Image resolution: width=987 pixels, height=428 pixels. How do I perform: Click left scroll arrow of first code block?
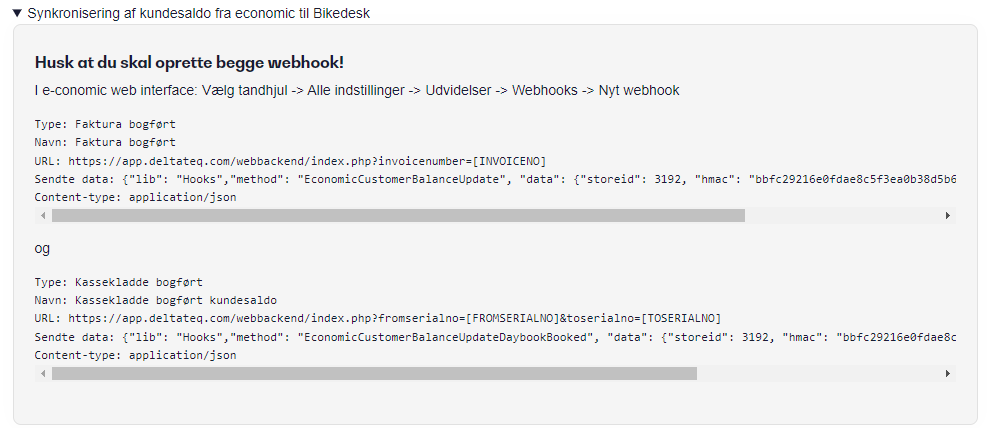tap(43, 216)
